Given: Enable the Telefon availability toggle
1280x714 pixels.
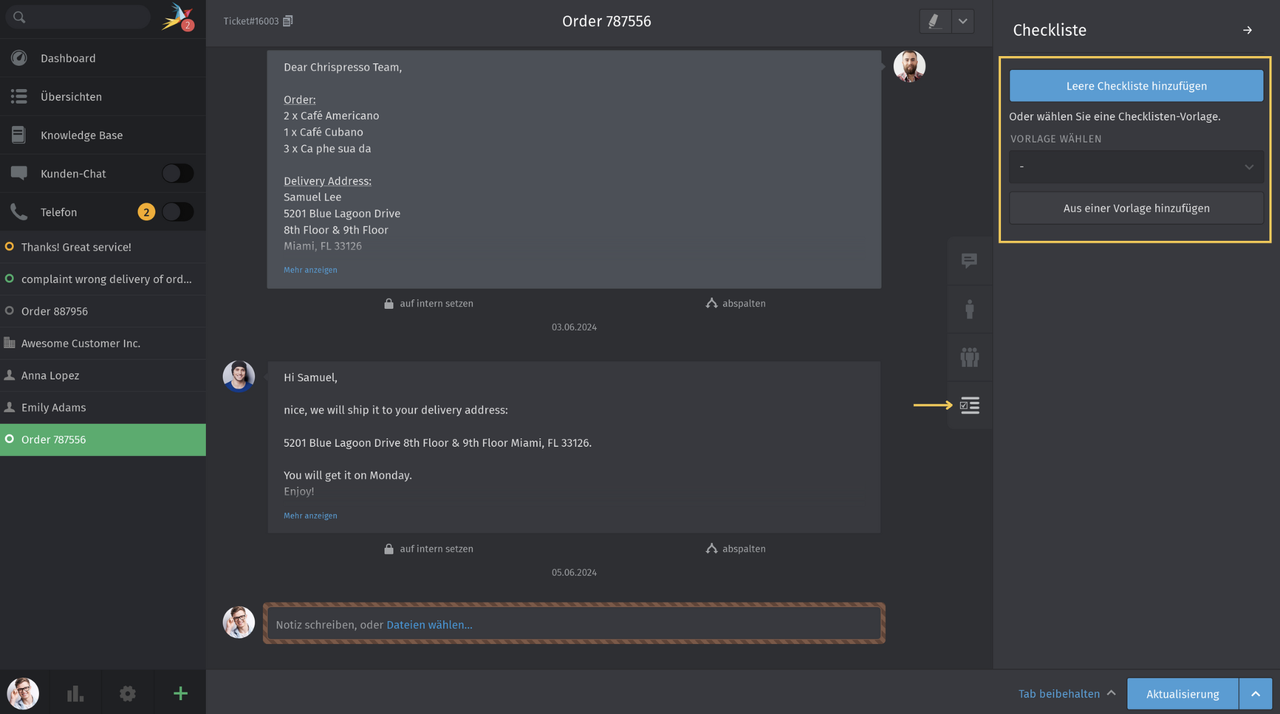Looking at the screenshot, I should click(x=177, y=211).
